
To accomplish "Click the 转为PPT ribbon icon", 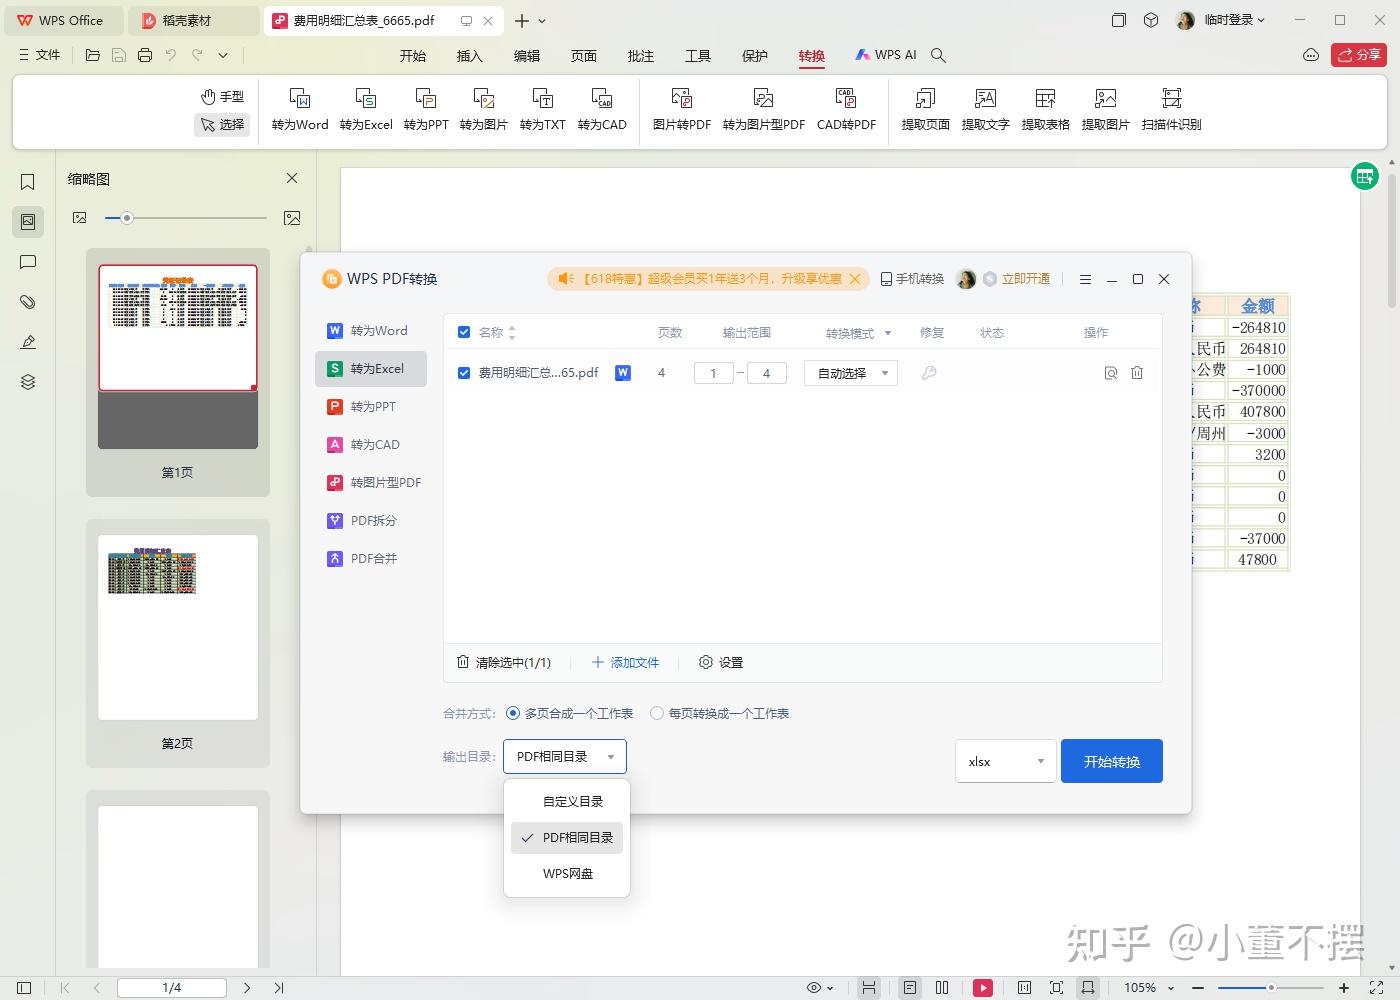I will [x=426, y=109].
